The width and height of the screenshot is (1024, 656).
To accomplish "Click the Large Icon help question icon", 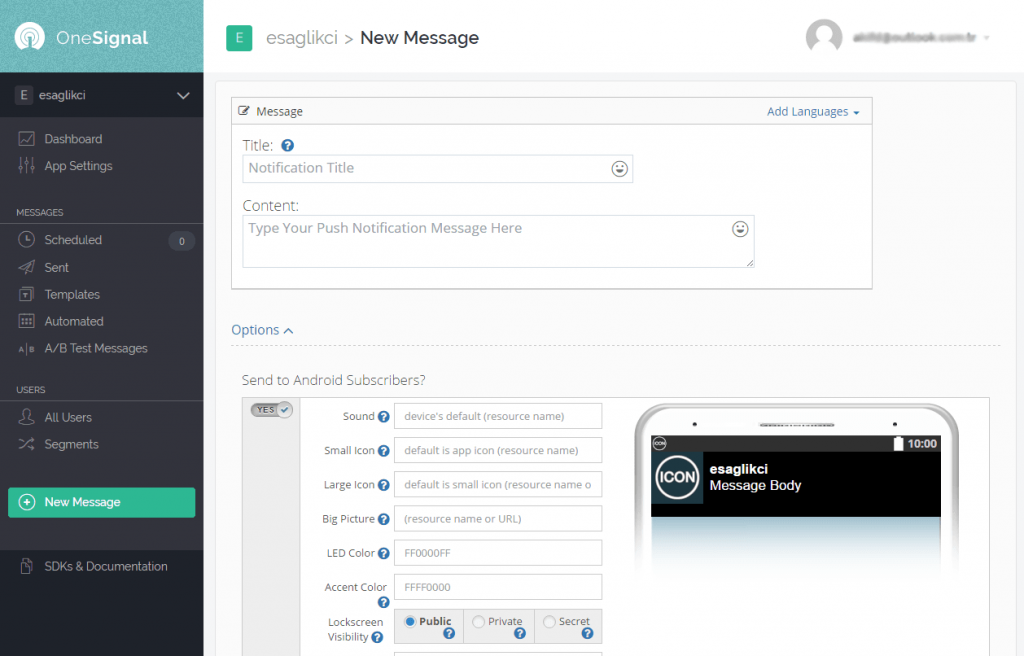I will pyautogui.click(x=383, y=485).
